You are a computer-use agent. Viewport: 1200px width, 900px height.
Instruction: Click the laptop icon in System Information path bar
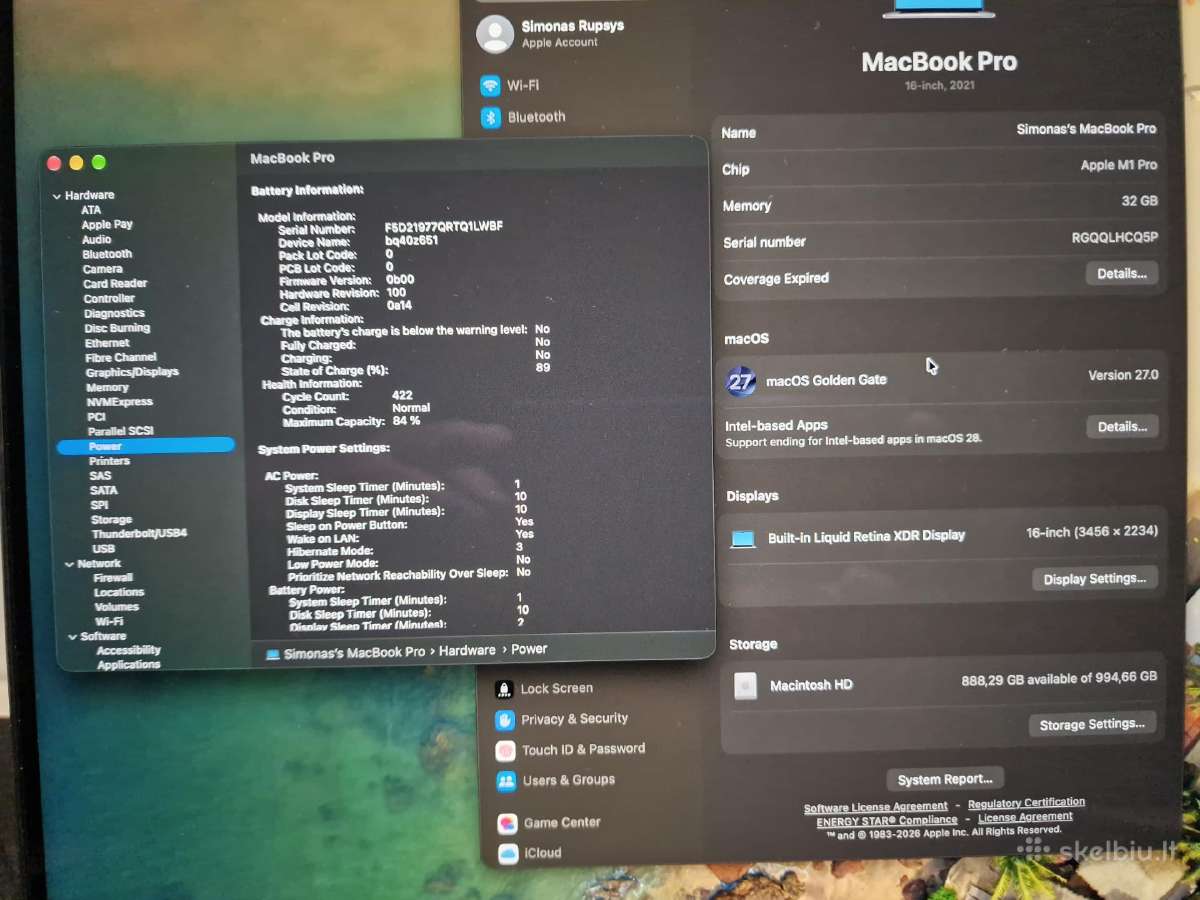(x=272, y=654)
